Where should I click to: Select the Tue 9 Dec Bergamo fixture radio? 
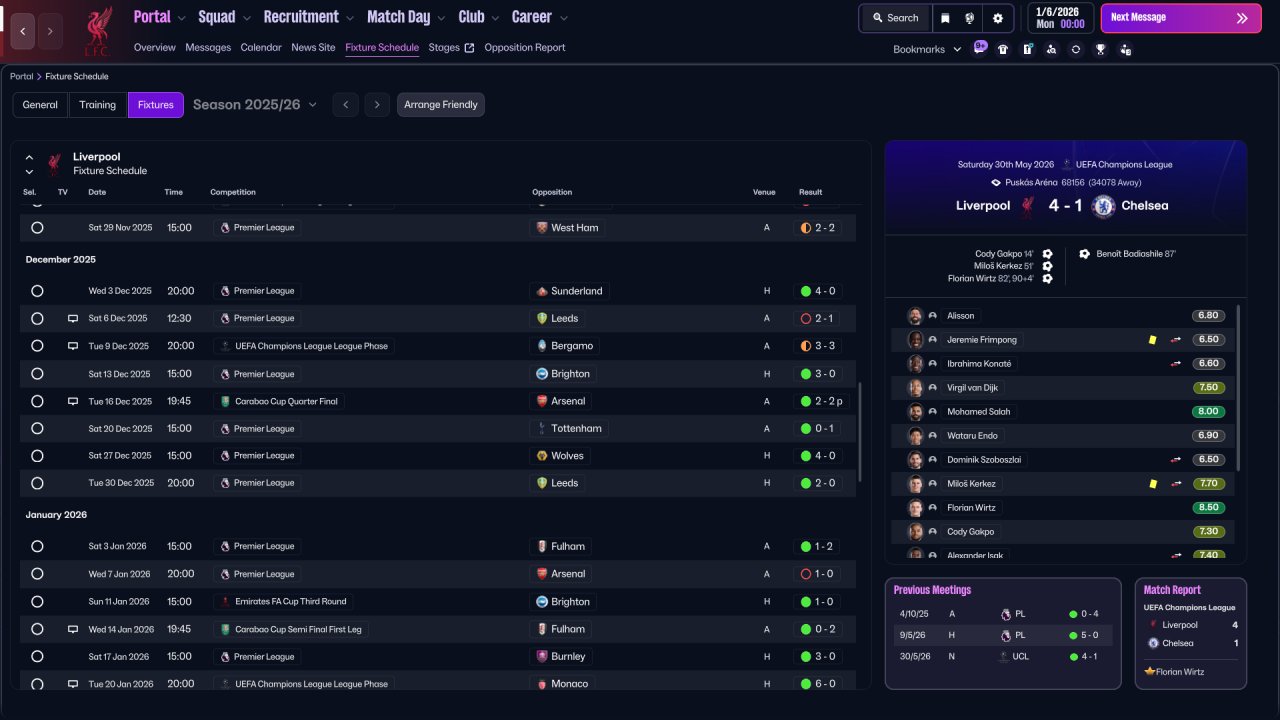pyautogui.click(x=37, y=346)
